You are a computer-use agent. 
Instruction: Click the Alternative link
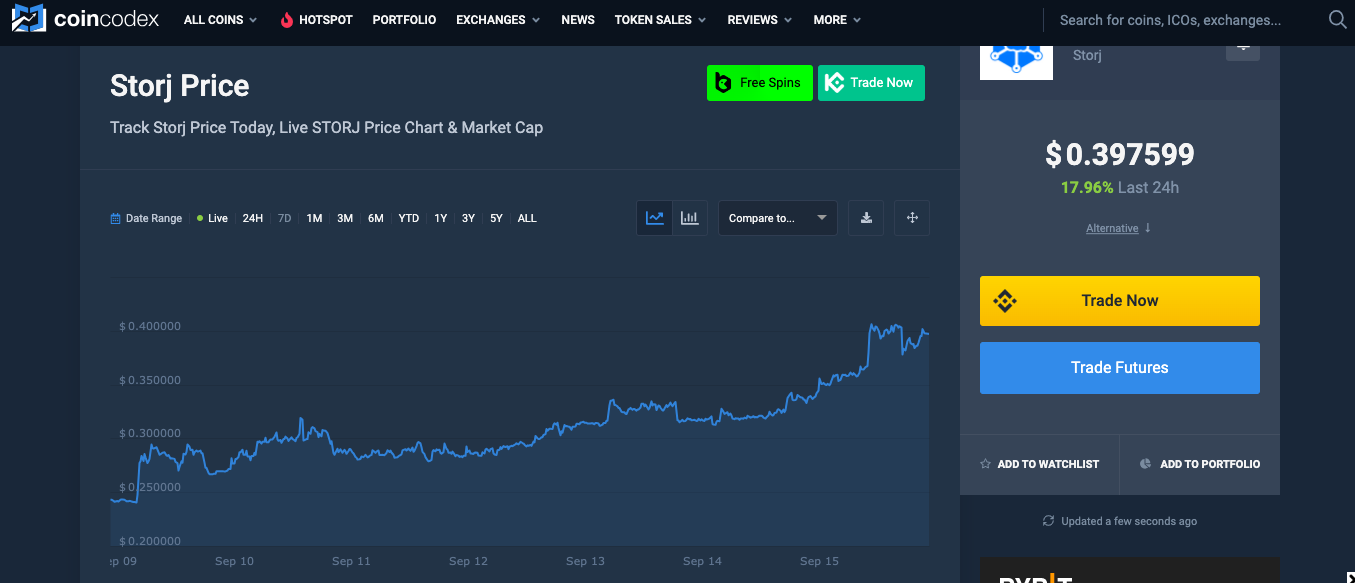coord(1112,229)
